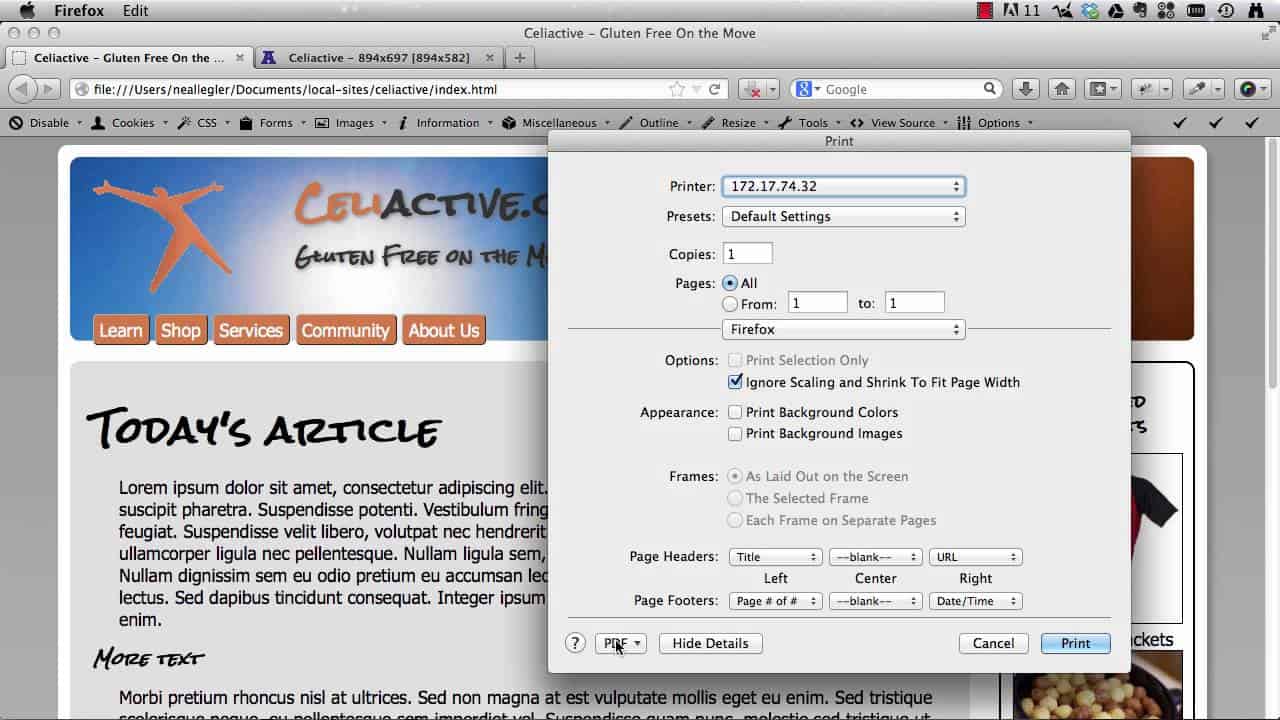This screenshot has height=720, width=1280.
Task: Go to the Home page icon
Action: point(1062,89)
